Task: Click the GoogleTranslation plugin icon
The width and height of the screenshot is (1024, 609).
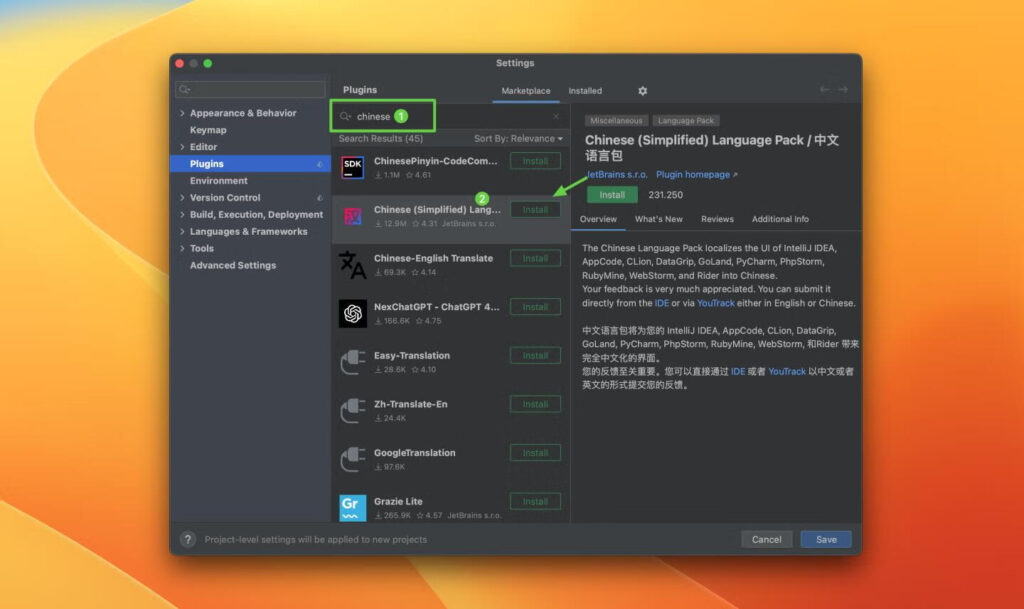Action: click(x=353, y=458)
